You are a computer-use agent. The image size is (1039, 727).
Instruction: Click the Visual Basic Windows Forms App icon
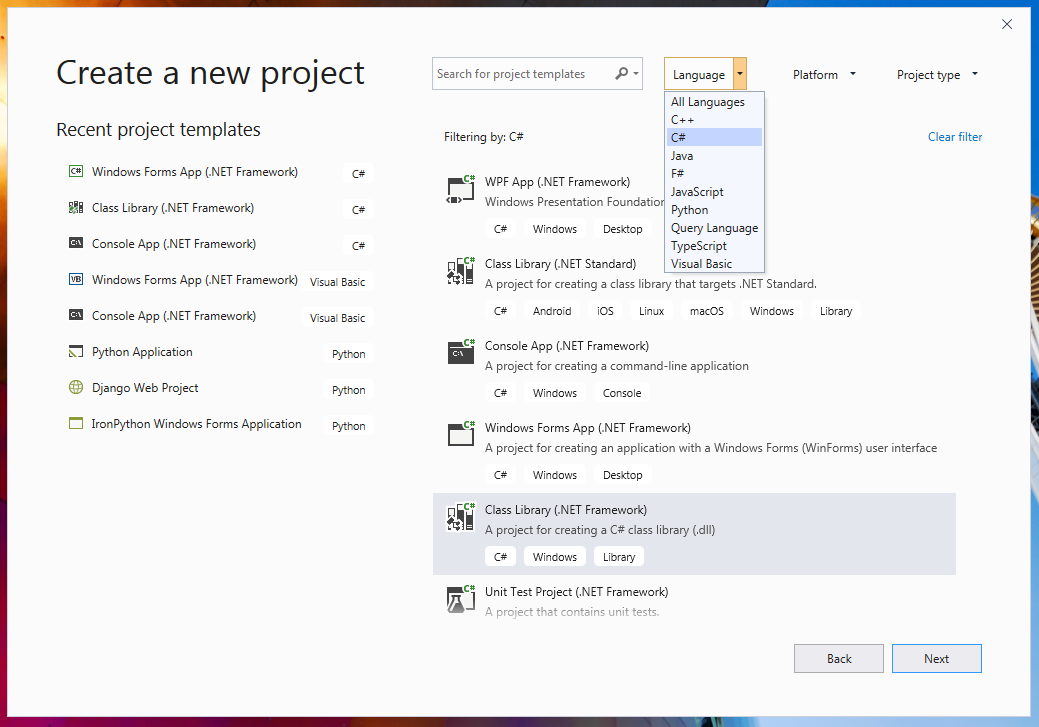click(76, 279)
